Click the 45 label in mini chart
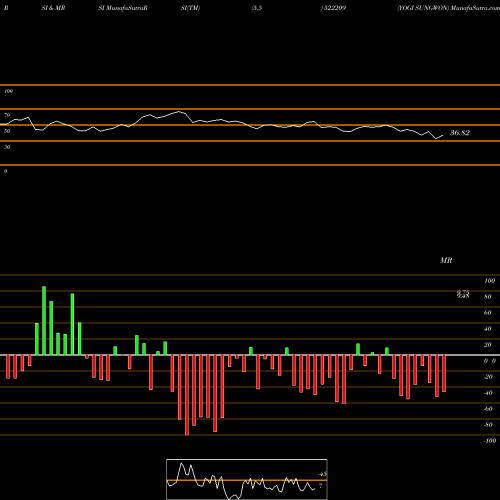Image resolution: width=500 pixels, height=500 pixels. point(322,474)
